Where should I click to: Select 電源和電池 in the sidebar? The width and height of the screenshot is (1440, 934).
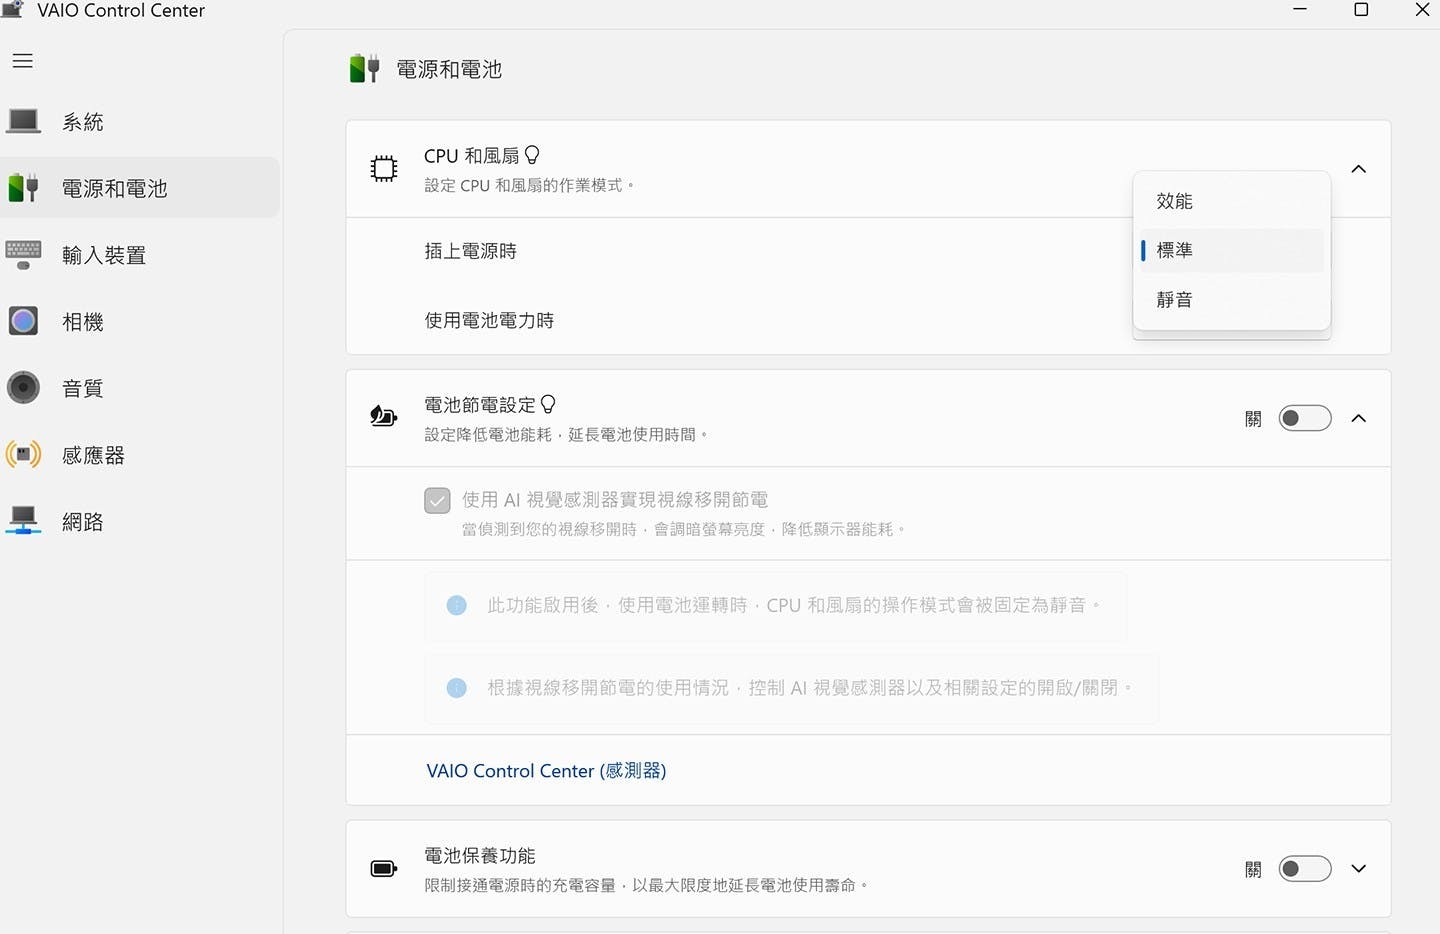(x=114, y=188)
